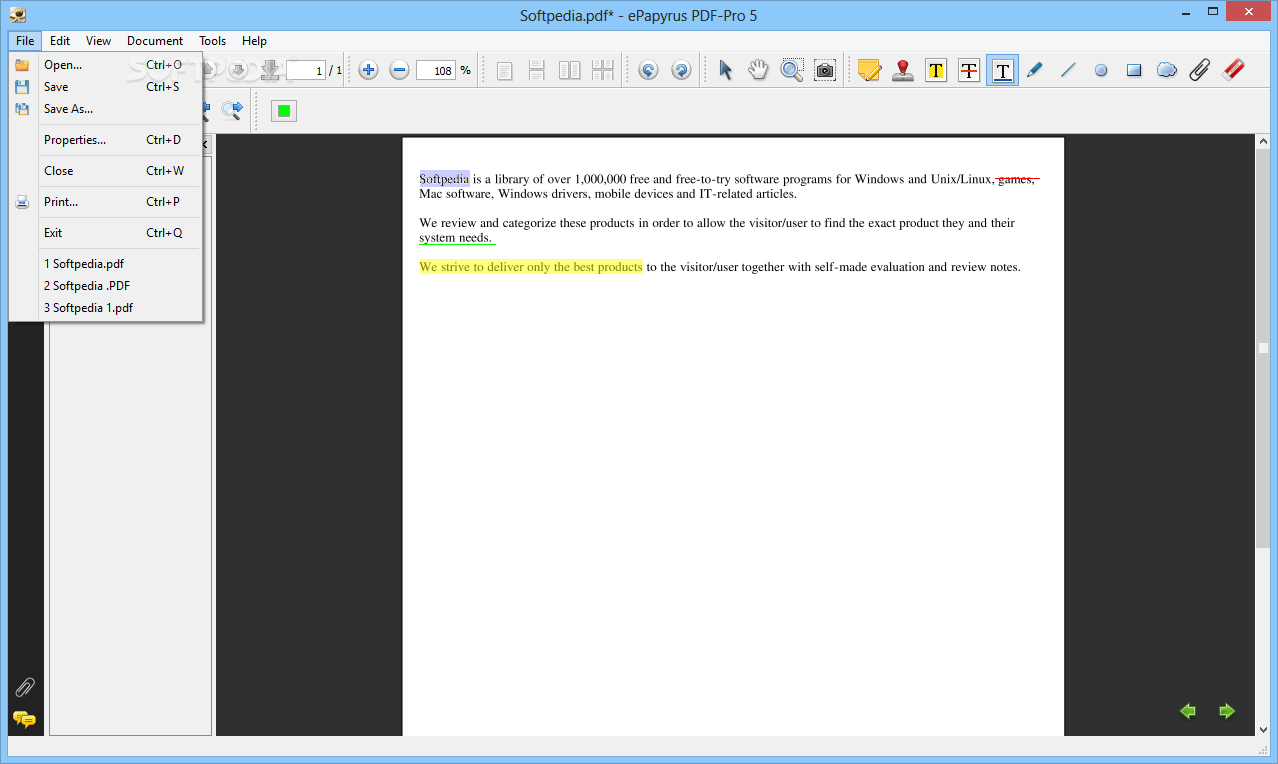Choose Save As... in File menu
This screenshot has width=1278, height=764.
[x=106, y=109]
